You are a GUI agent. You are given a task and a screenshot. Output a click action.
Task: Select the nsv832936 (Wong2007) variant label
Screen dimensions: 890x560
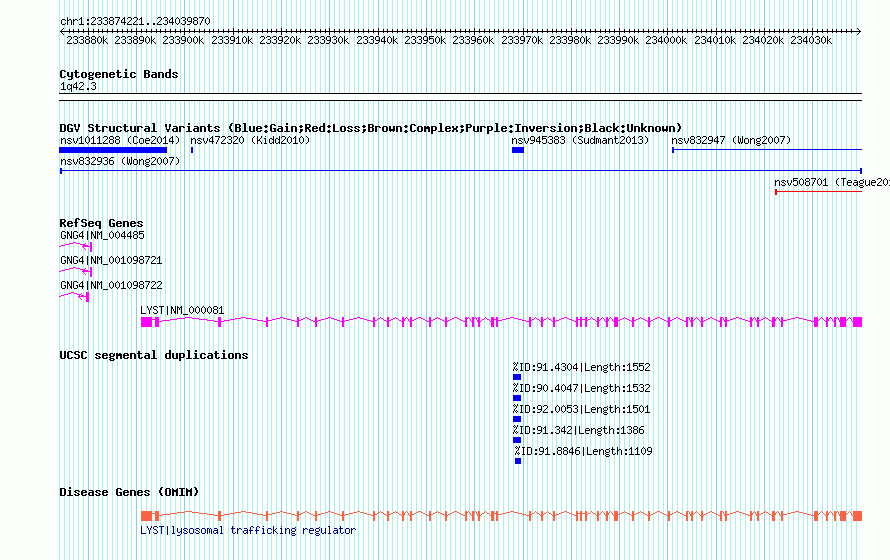click(x=120, y=161)
